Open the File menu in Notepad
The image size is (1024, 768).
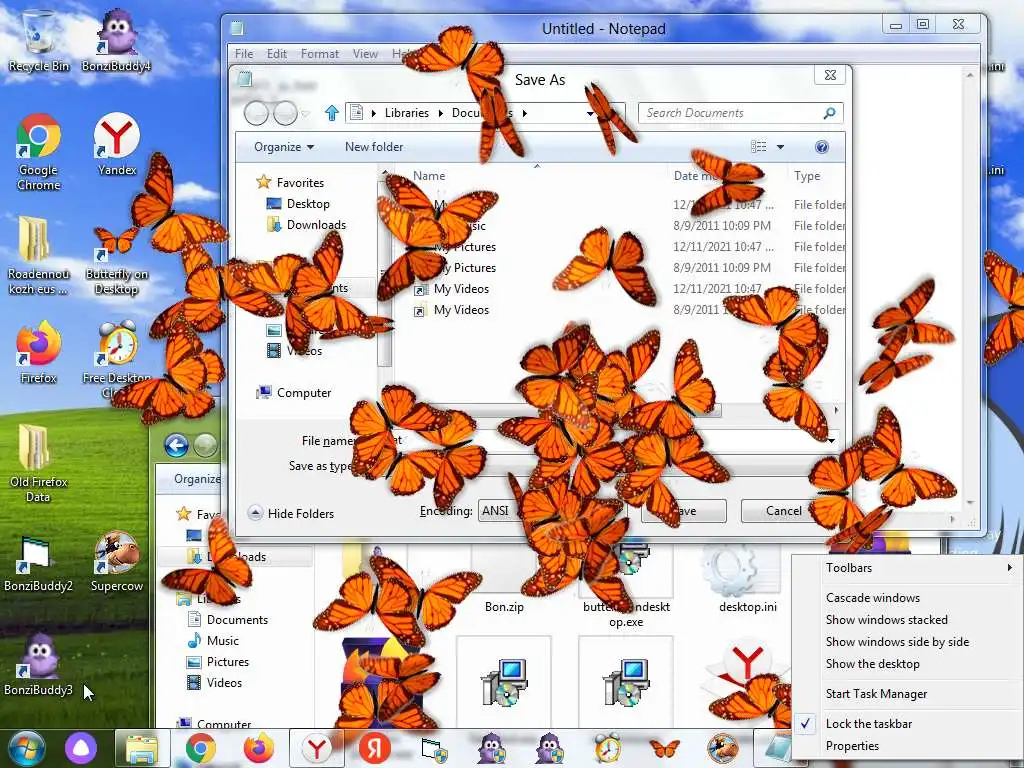click(244, 54)
